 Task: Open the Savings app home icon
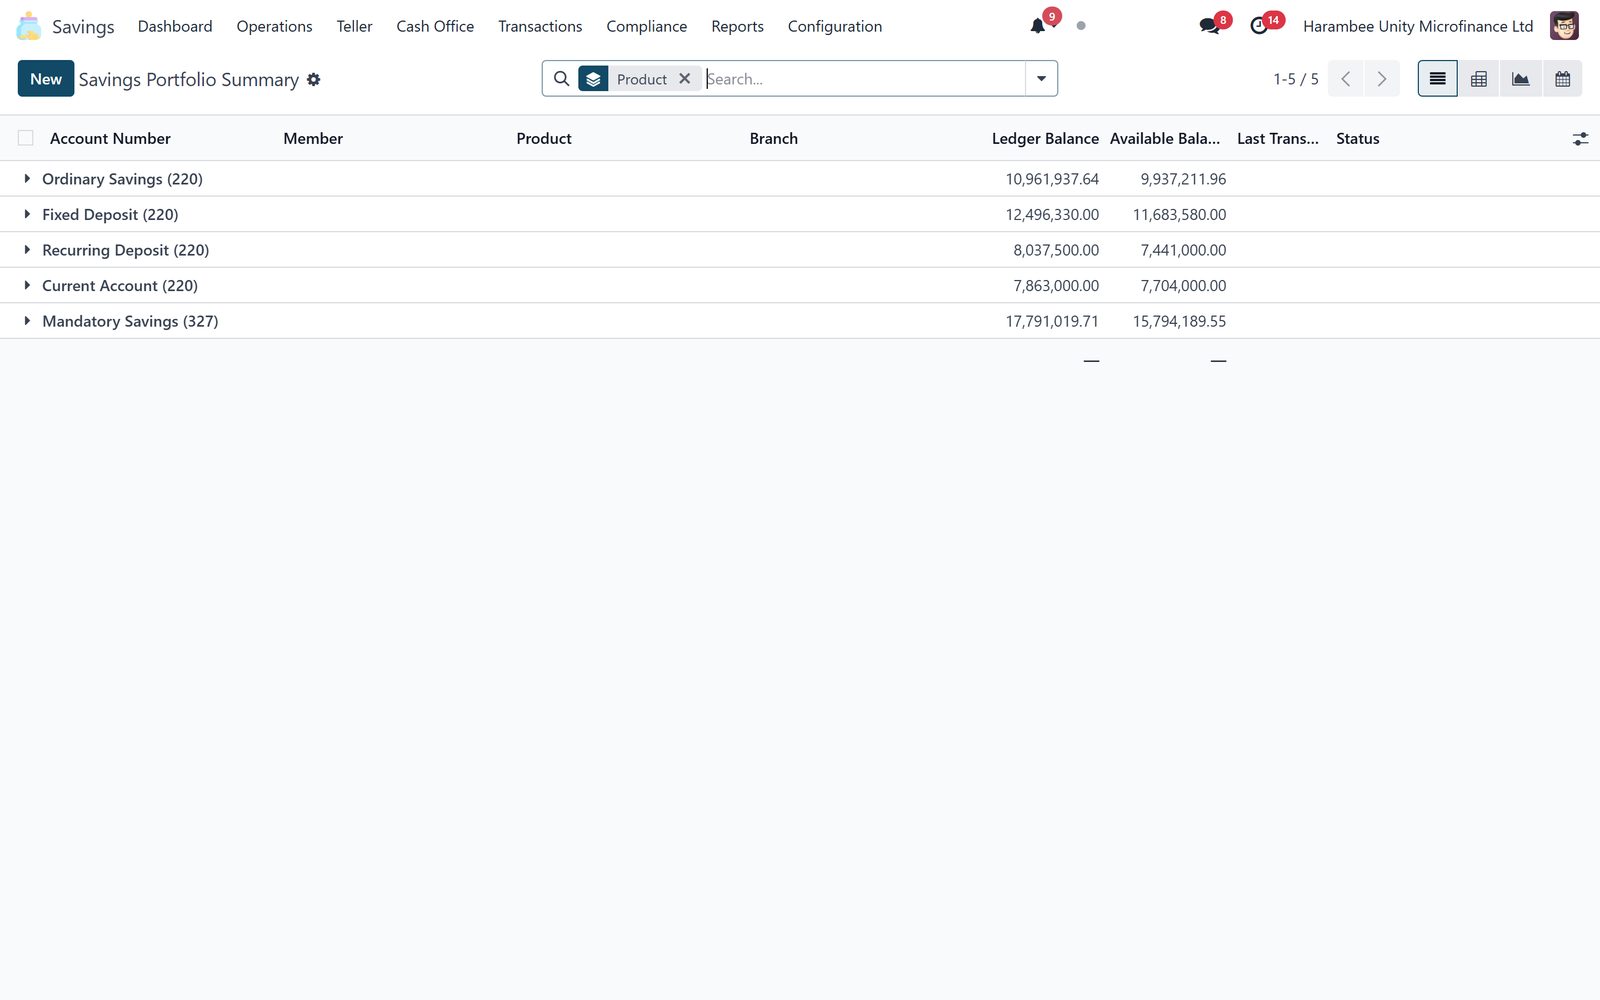coord(29,26)
